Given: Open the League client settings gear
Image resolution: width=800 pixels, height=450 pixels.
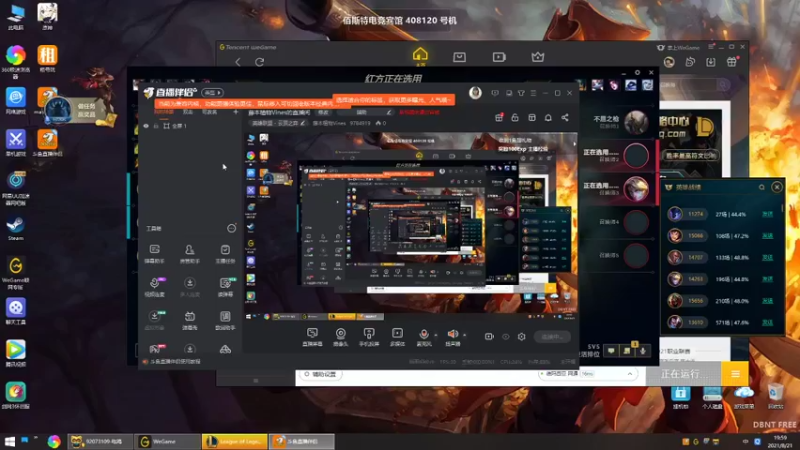Looking at the screenshot, I should tap(637, 72).
